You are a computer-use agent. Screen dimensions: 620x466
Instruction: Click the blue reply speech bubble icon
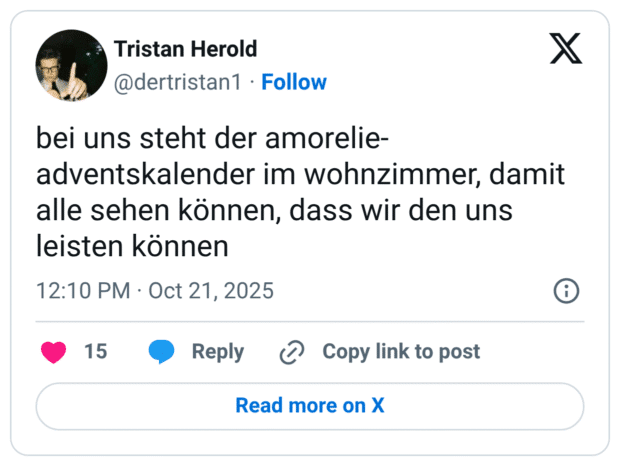[x=161, y=352]
